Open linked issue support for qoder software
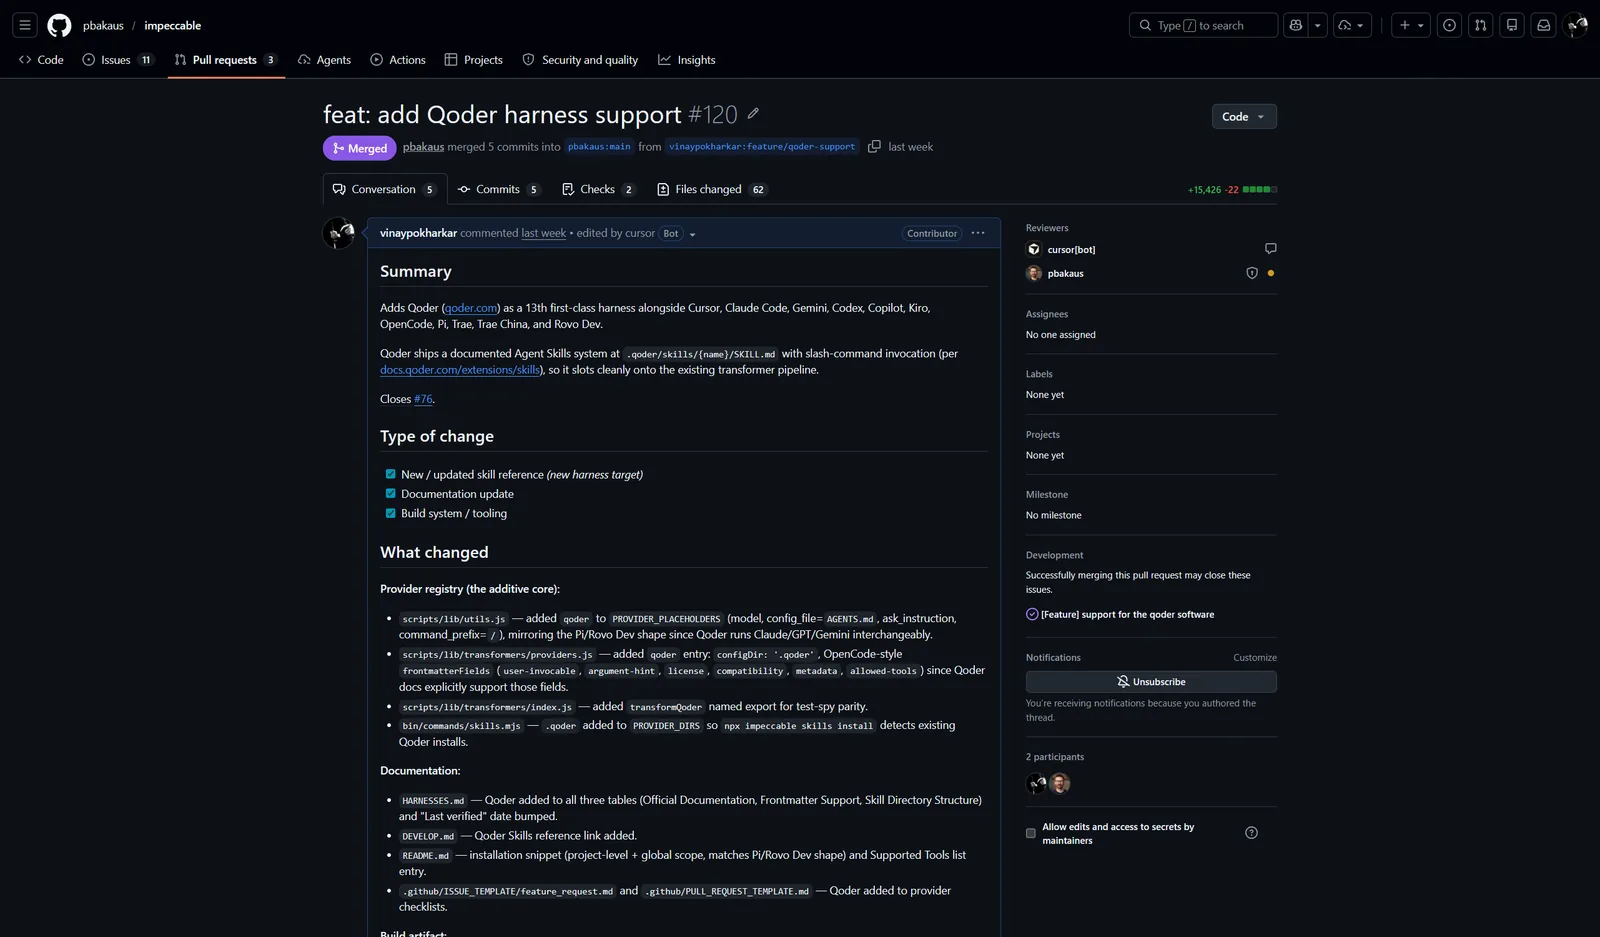The height and width of the screenshot is (937, 1600). [1127, 614]
